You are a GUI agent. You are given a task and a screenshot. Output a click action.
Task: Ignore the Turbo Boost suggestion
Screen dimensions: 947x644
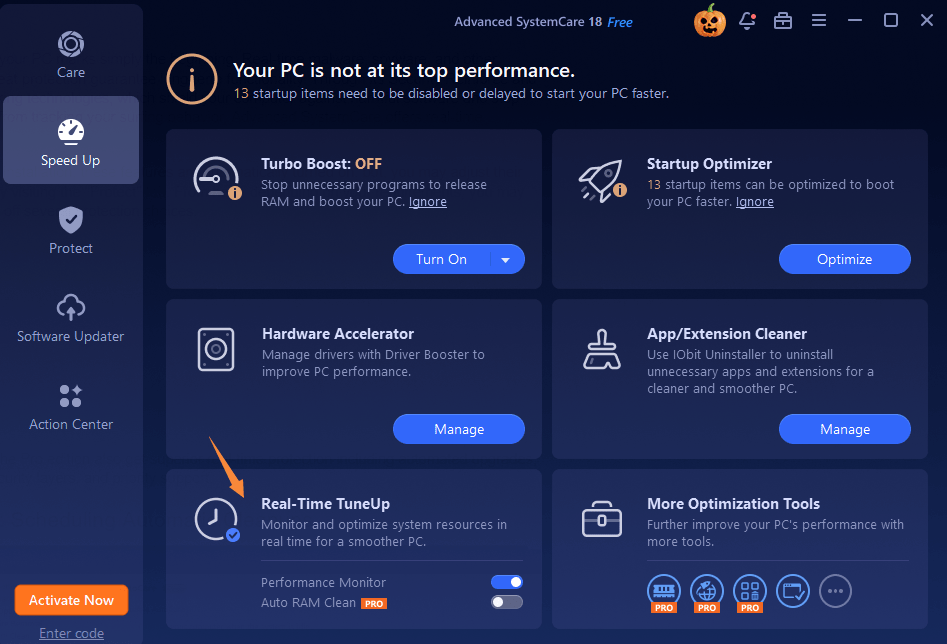point(428,202)
